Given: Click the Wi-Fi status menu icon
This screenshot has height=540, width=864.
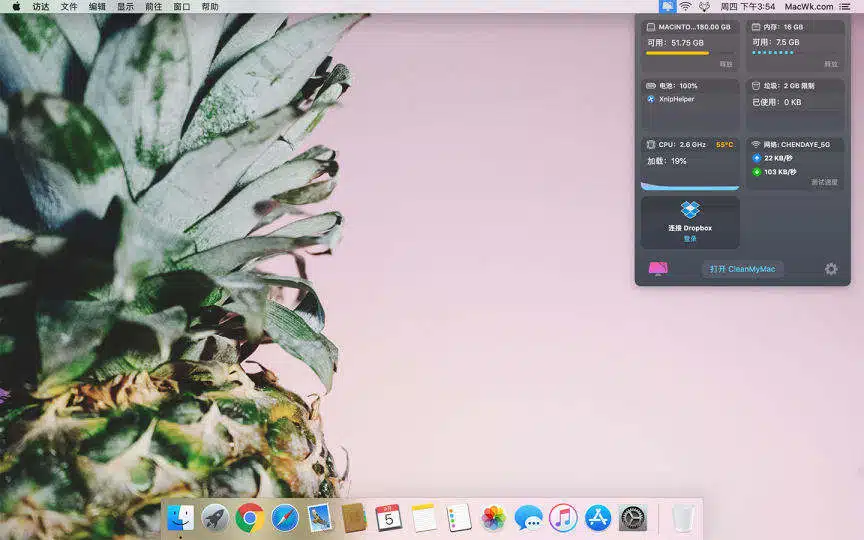Looking at the screenshot, I should coord(685,6).
